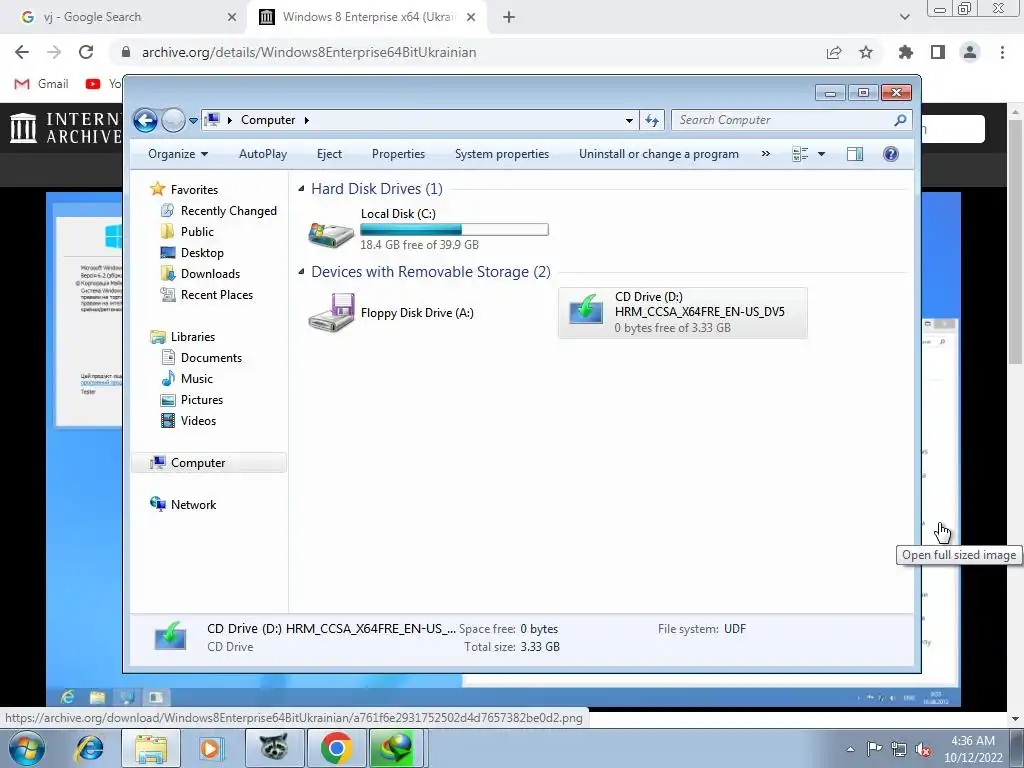Open Downloads in the navigation pane

pos(210,274)
